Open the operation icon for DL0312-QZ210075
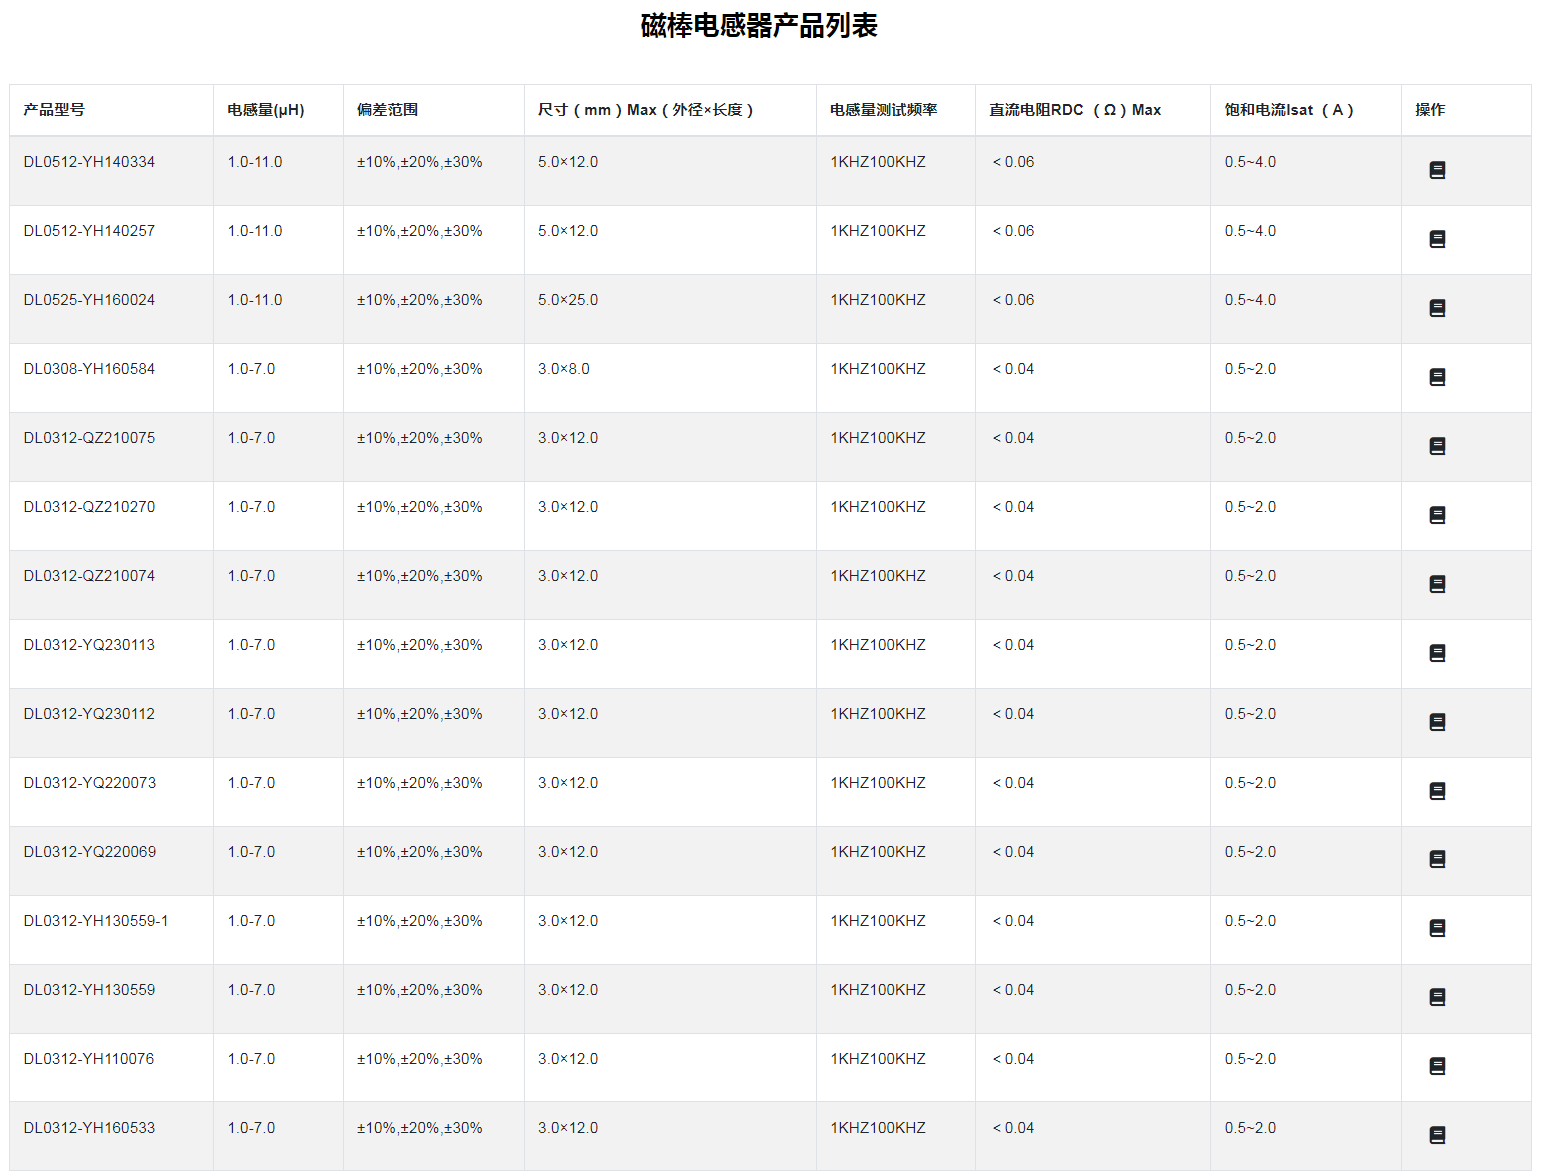 coord(1437,446)
